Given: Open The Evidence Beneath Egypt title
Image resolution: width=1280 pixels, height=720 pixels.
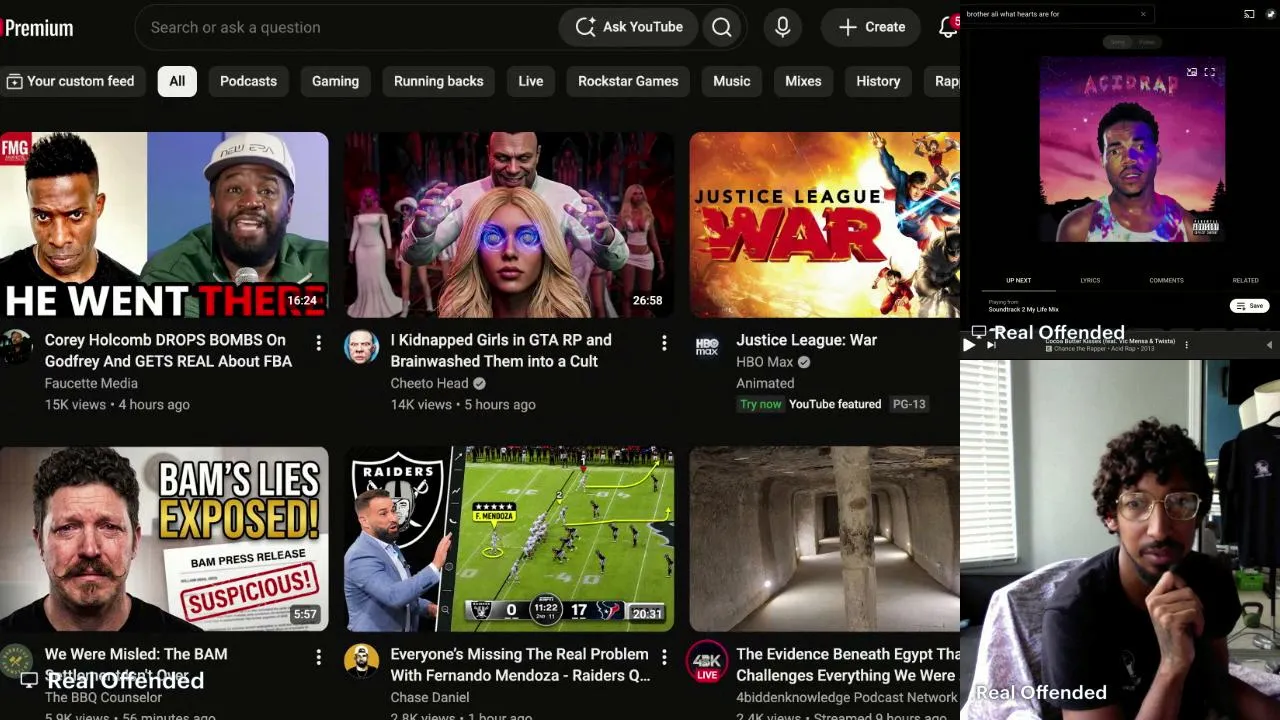Looking at the screenshot, I should 848,664.
